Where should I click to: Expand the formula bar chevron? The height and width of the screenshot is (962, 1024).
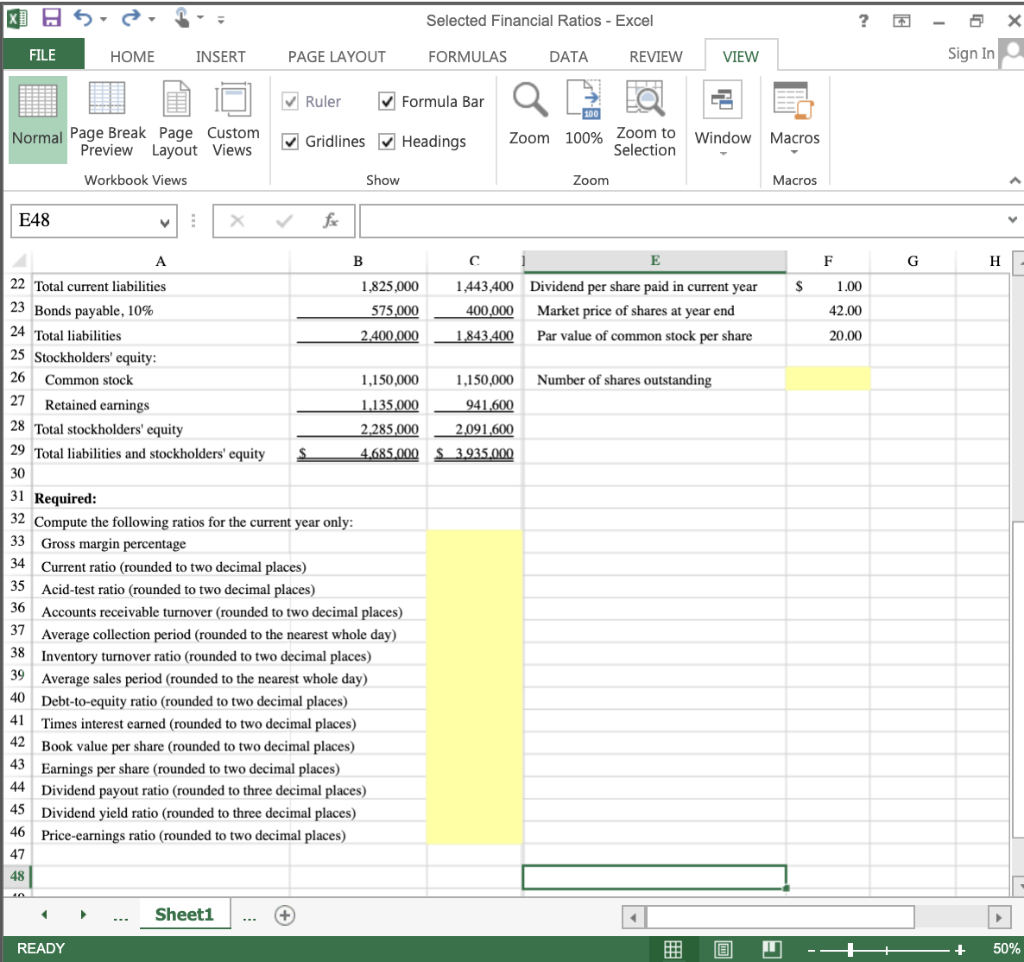(1012, 220)
